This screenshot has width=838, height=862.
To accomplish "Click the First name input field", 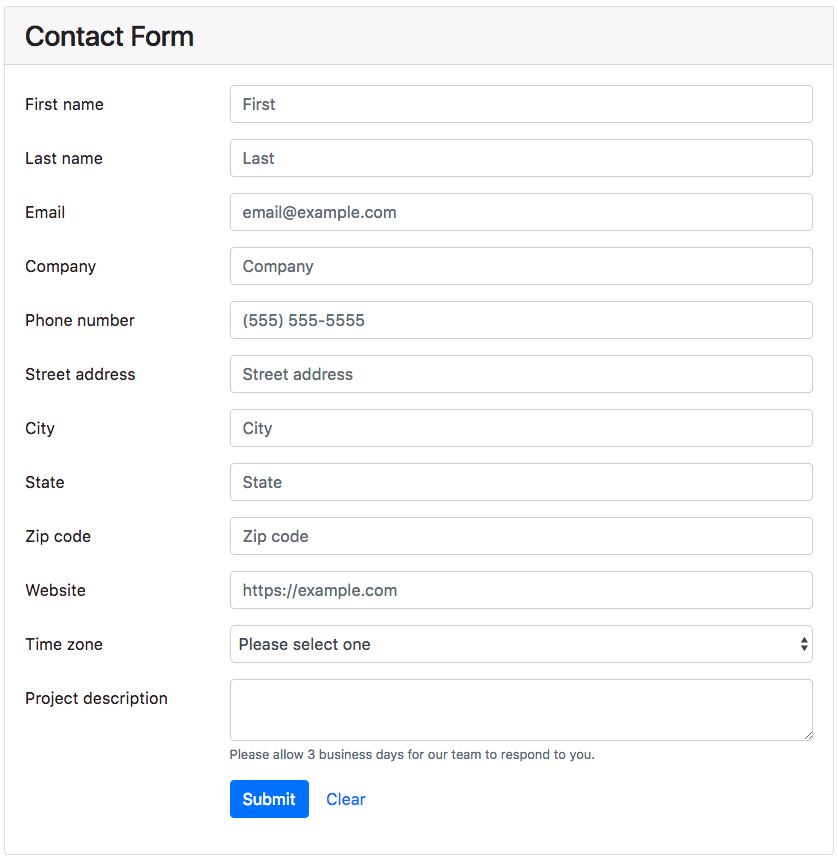I will (521, 104).
